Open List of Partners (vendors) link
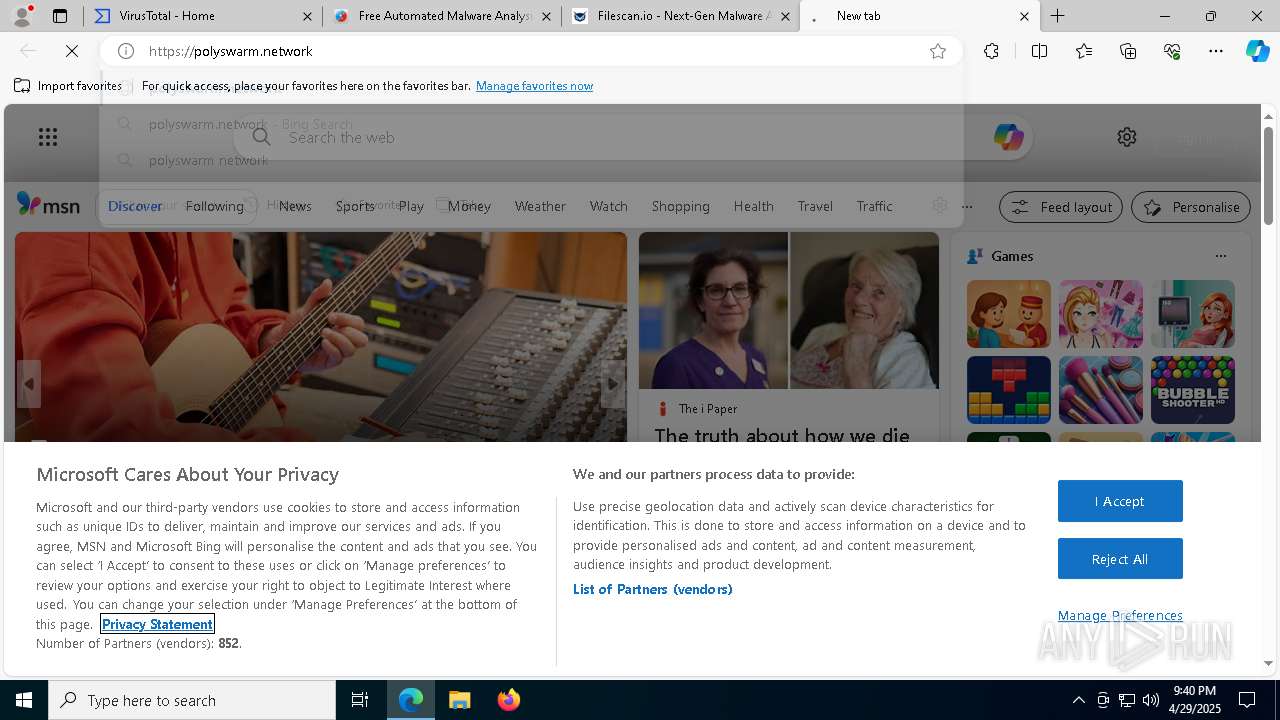The height and width of the screenshot is (720, 1280). 653,589
